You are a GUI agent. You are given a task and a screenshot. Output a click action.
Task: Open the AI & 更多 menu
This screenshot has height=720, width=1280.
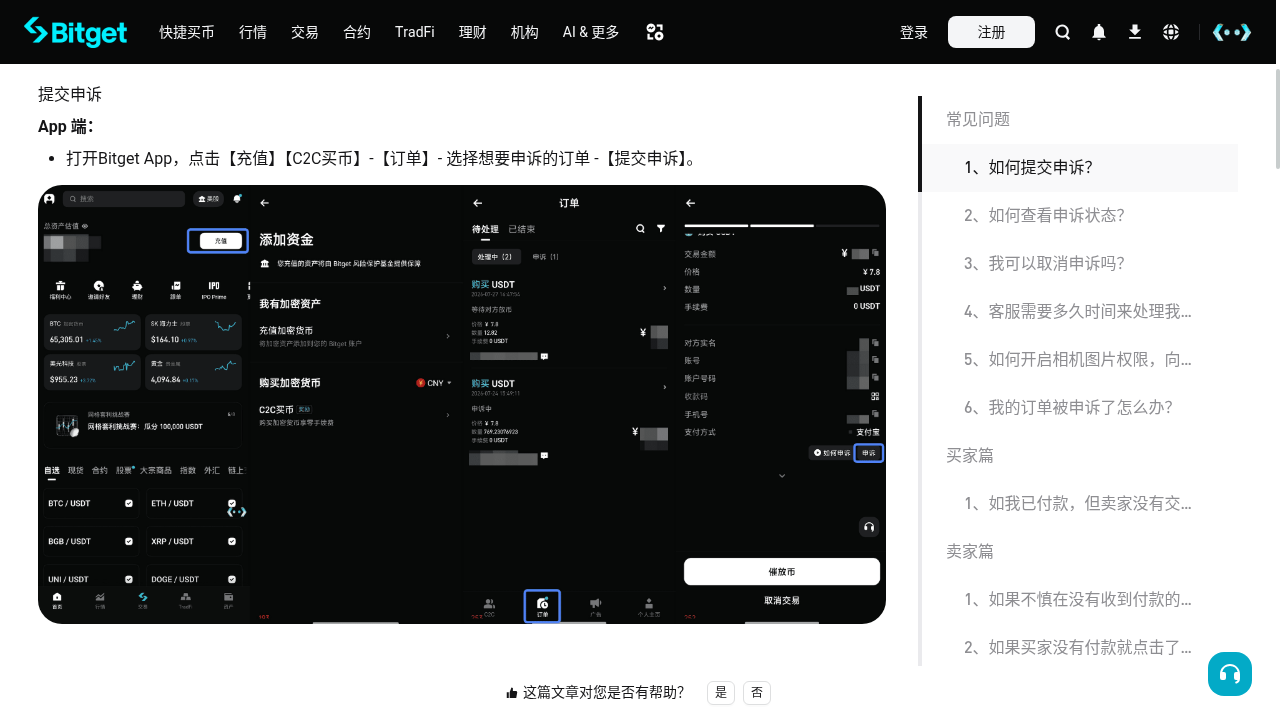point(591,32)
